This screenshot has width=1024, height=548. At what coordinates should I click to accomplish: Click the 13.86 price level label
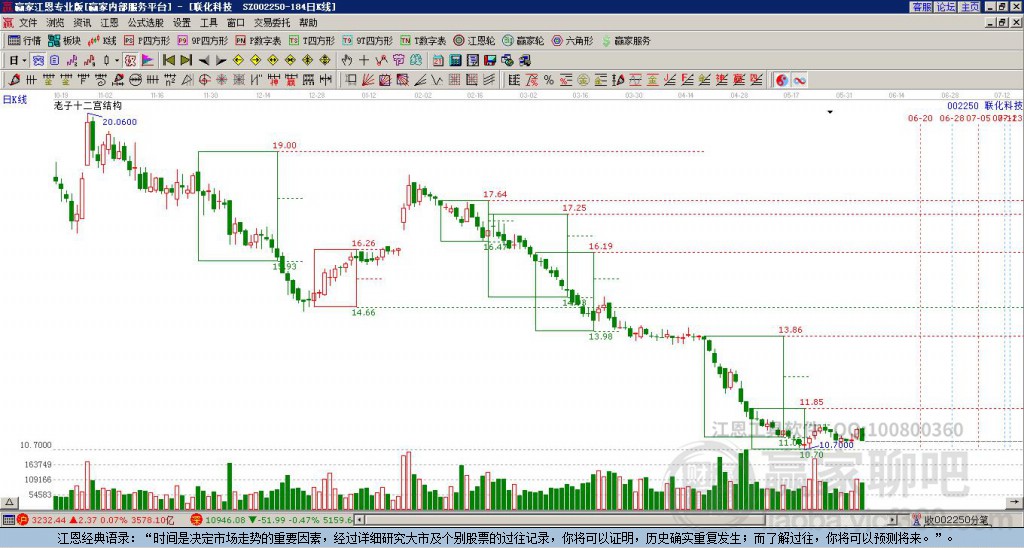tap(790, 330)
